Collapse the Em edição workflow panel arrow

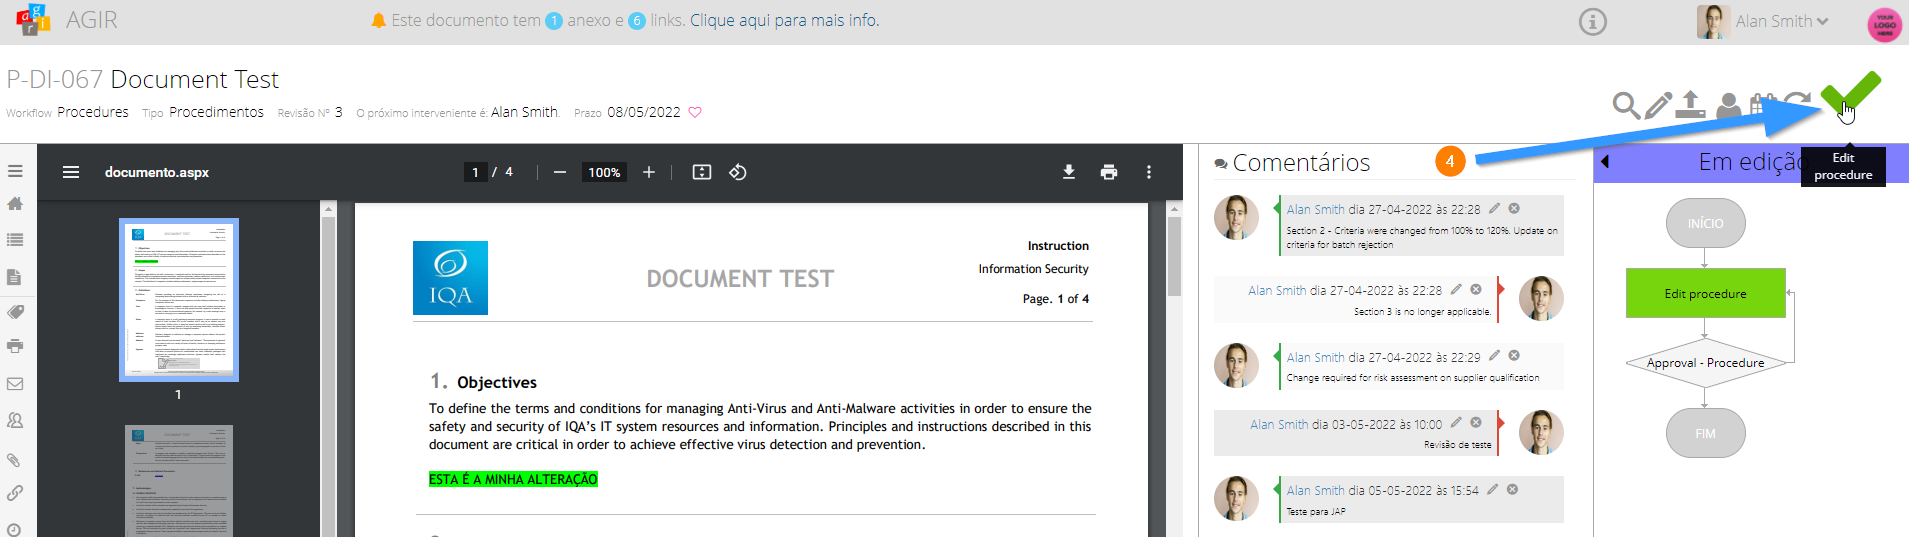(x=1605, y=162)
